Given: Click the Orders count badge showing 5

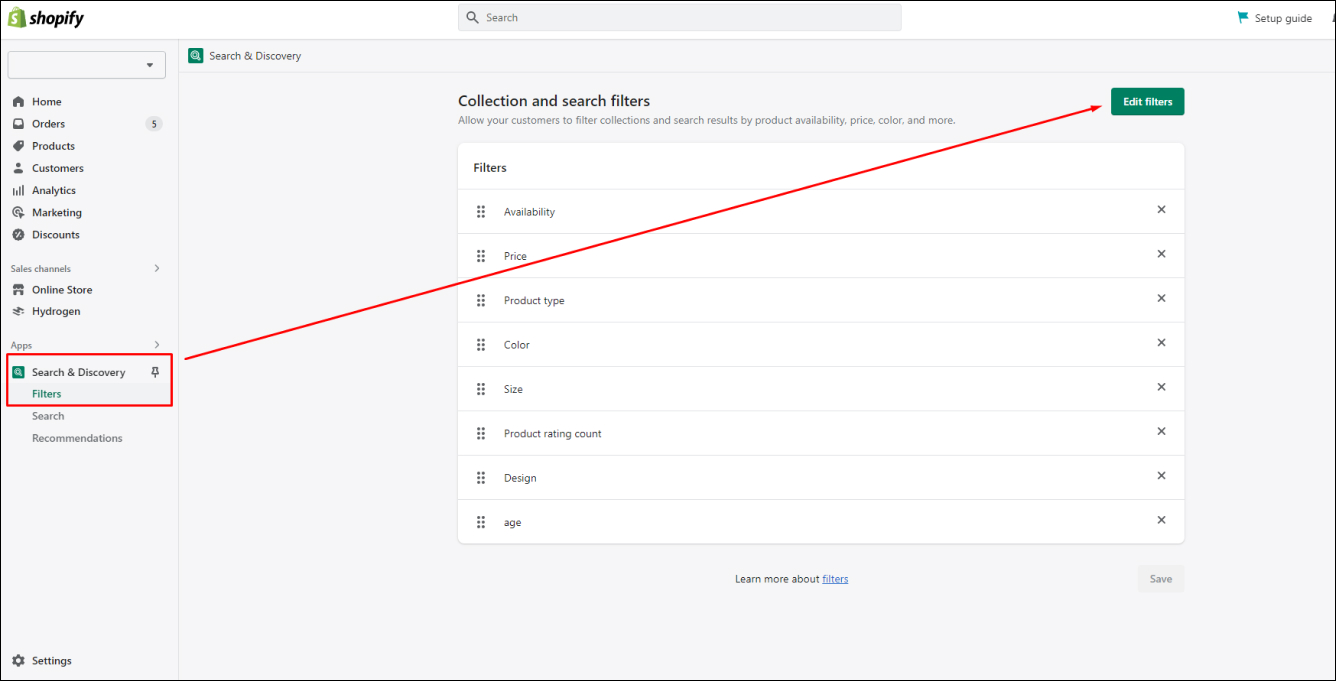Looking at the screenshot, I should pos(153,124).
